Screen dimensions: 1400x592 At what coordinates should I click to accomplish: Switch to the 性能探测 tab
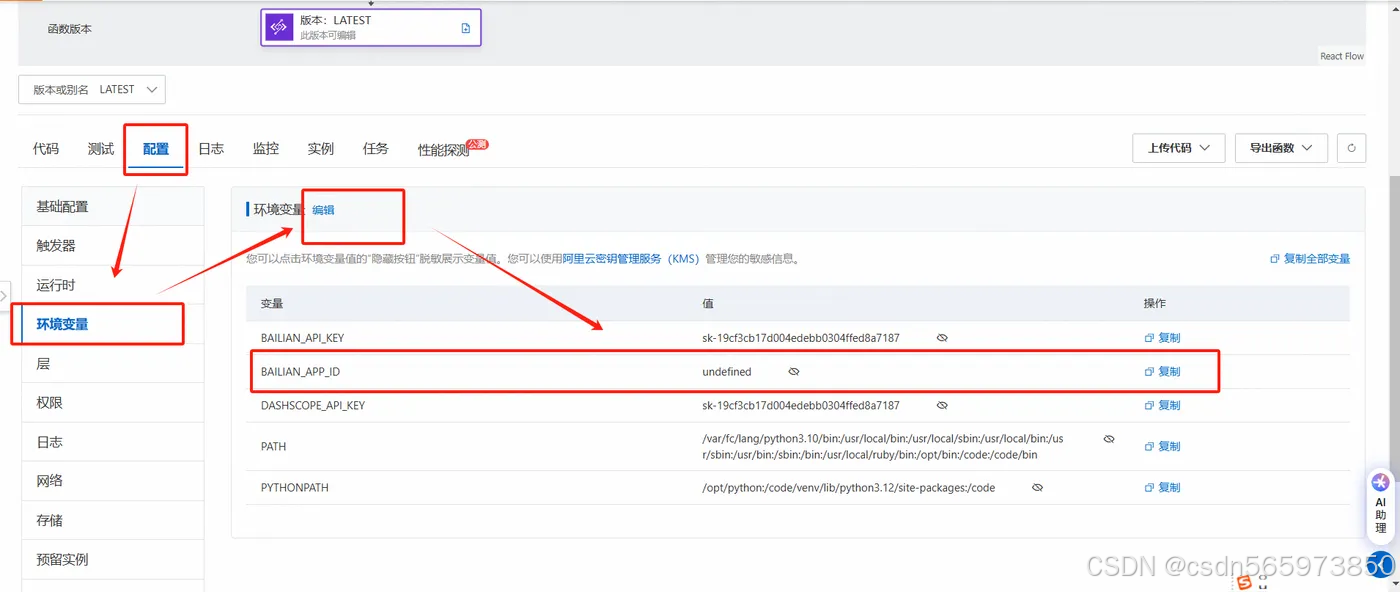pos(444,150)
